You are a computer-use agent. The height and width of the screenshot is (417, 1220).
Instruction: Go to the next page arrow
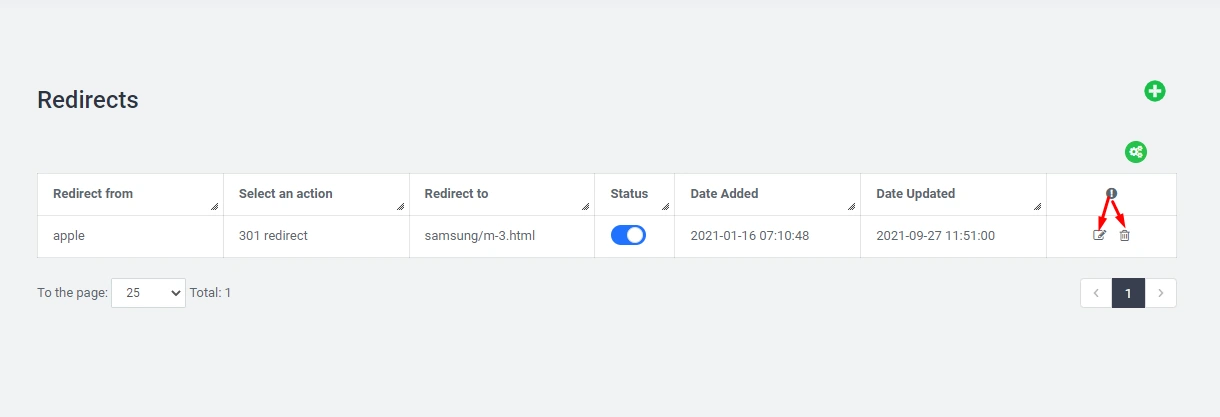1160,293
